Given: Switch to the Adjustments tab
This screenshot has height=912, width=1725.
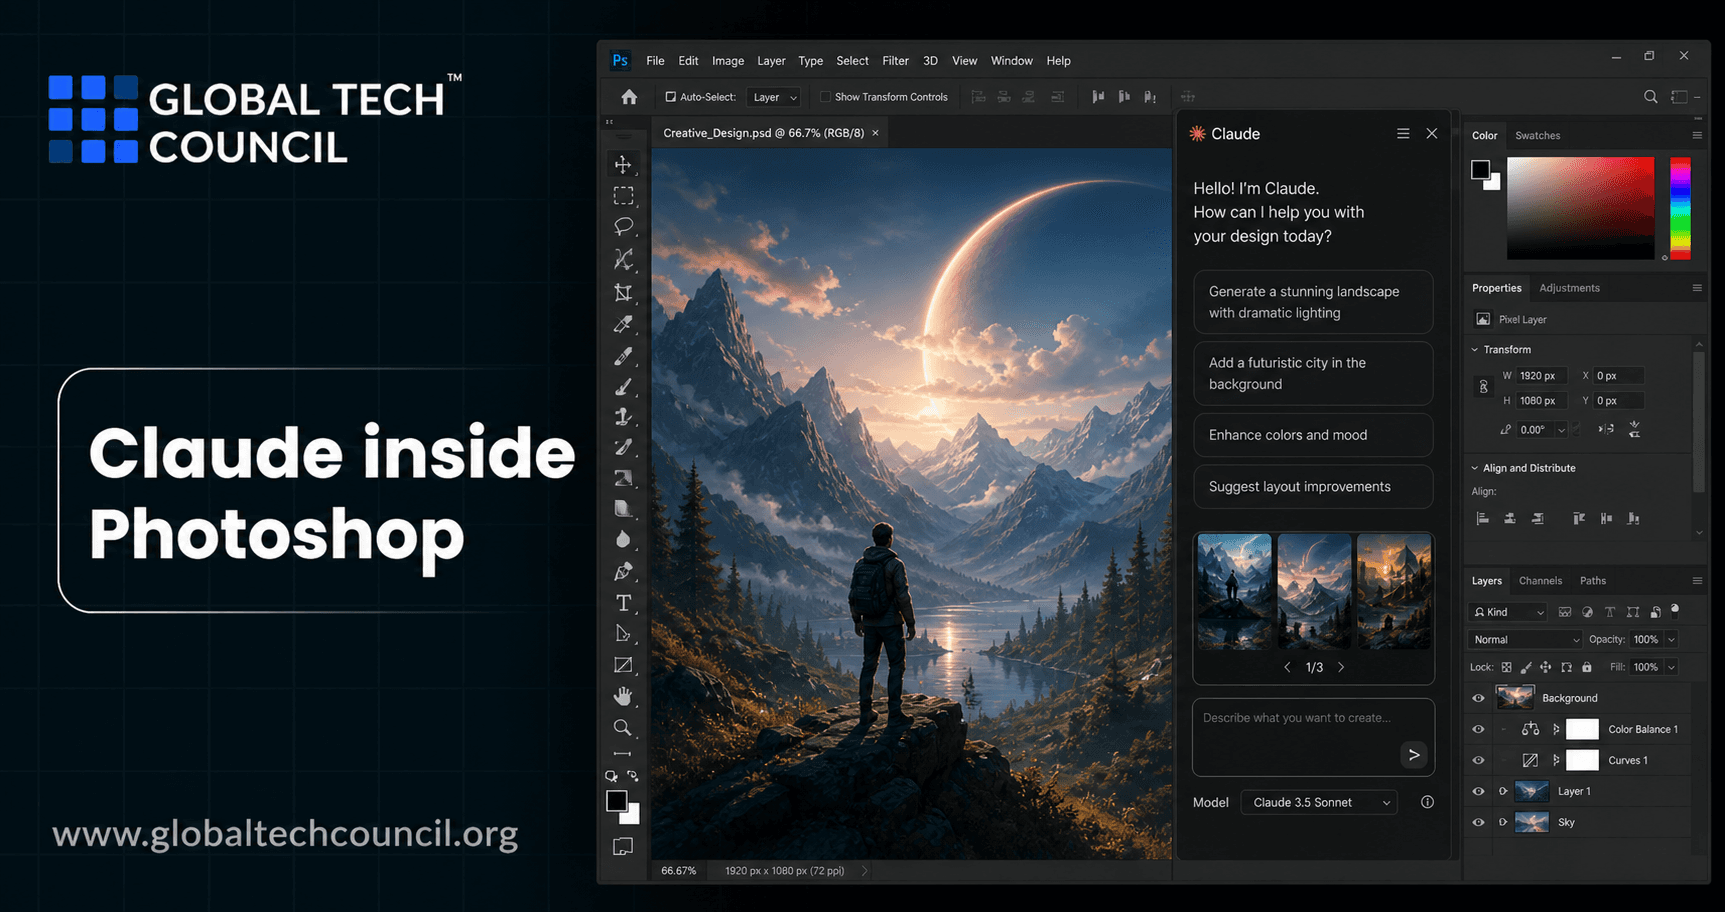Looking at the screenshot, I should coord(1569,288).
